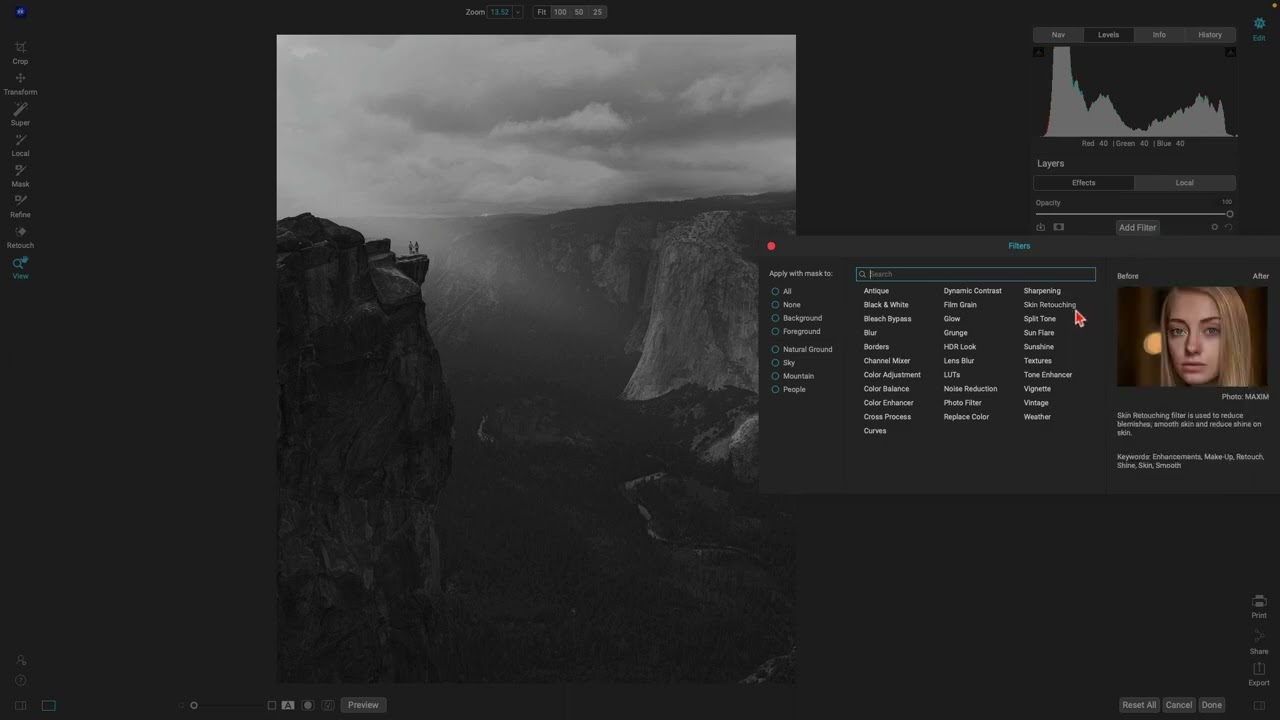Select the Mask tool
The width and height of the screenshot is (1280, 720).
pos(20,175)
